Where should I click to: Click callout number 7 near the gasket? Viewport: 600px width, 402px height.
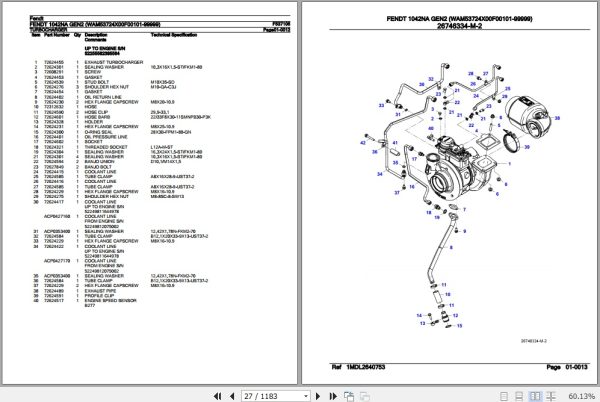click(x=464, y=209)
